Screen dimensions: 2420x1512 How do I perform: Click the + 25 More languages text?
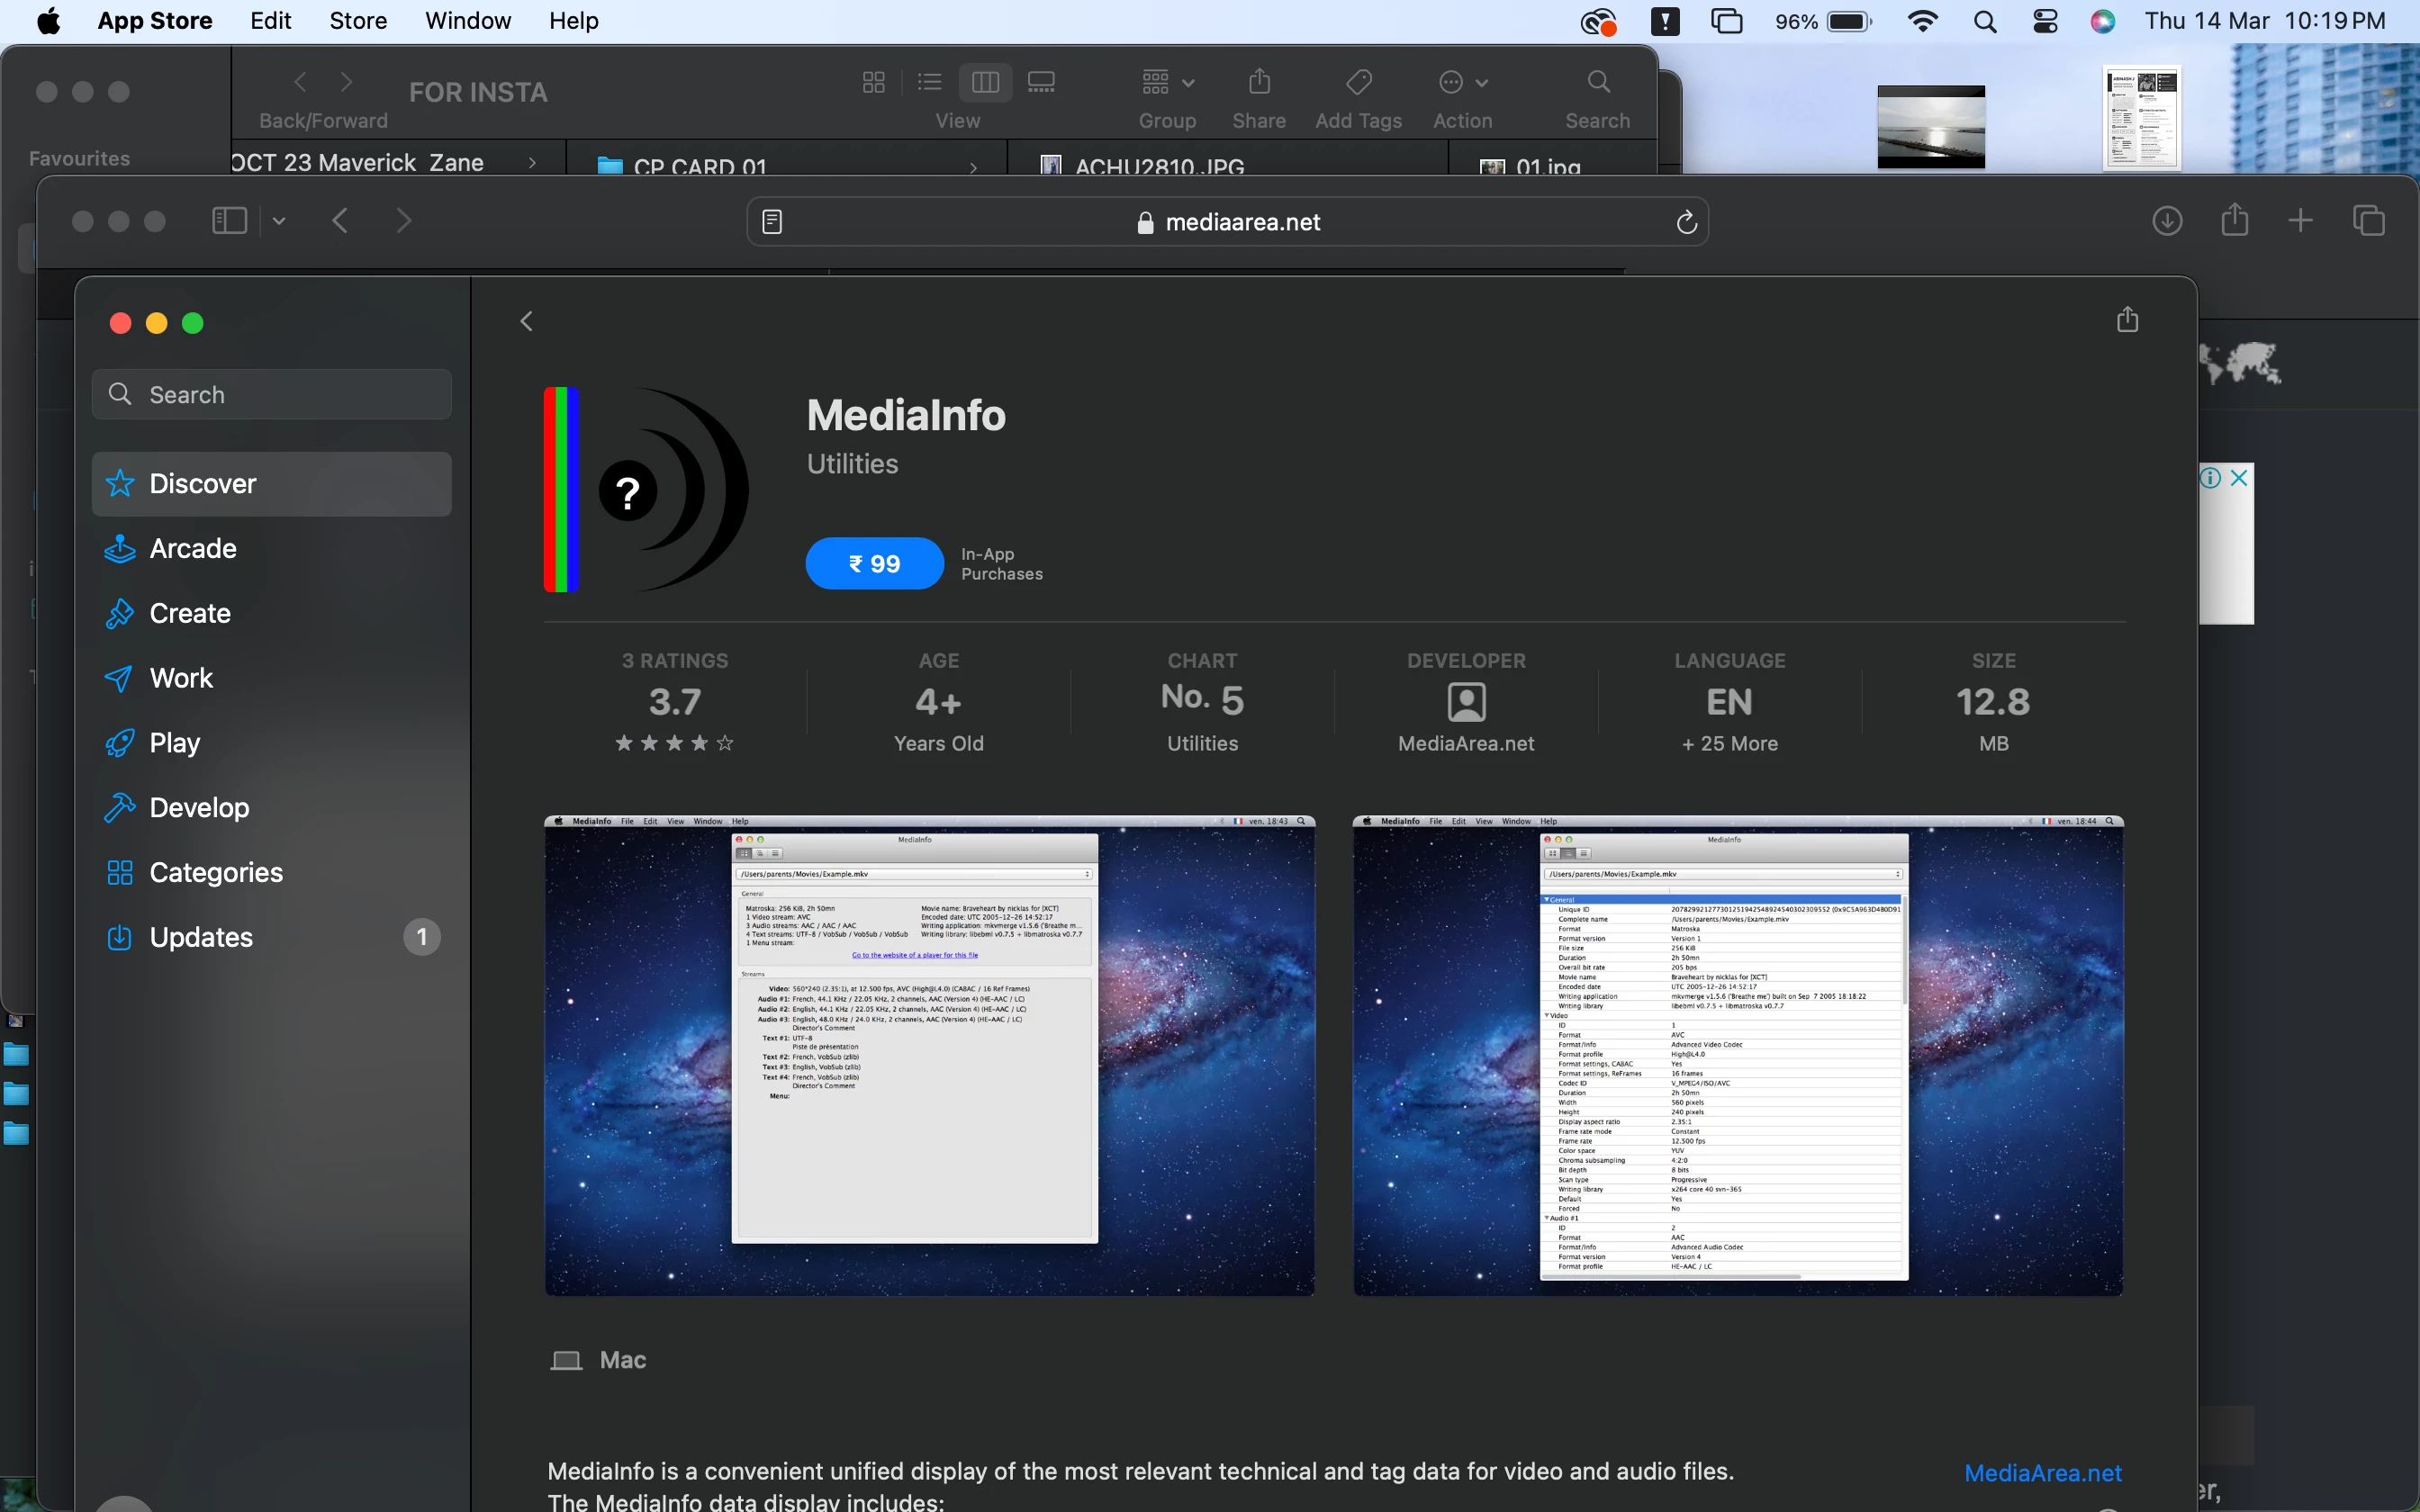1730,744
